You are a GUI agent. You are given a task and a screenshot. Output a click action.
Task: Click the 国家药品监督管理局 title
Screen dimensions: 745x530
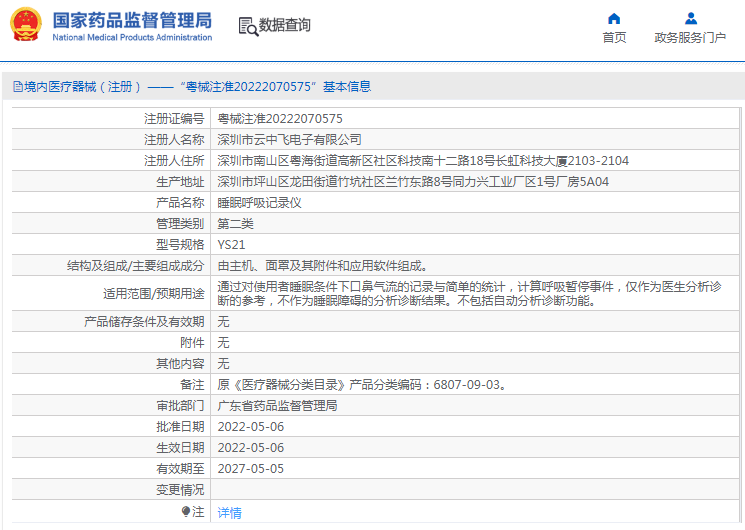coord(132,20)
